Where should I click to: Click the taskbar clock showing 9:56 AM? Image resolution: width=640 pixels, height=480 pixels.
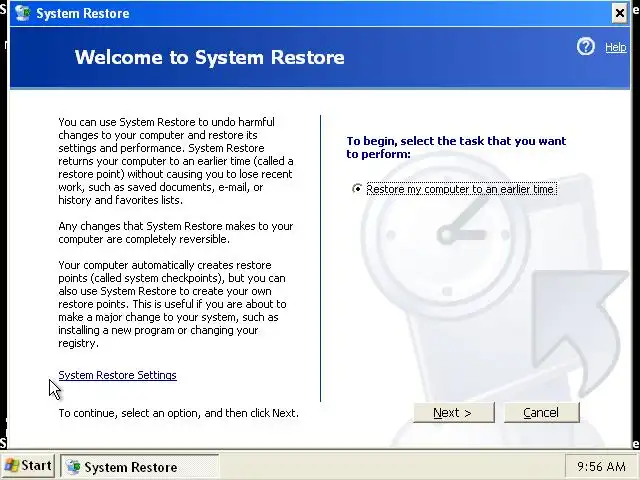(601, 467)
